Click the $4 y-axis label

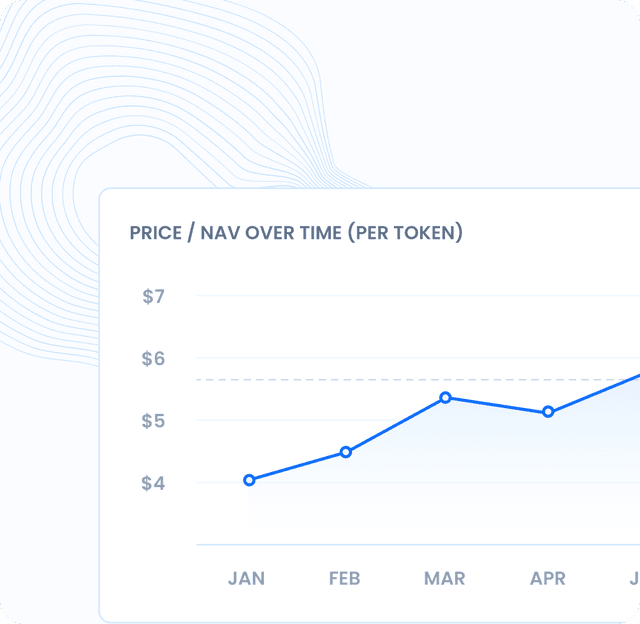(153, 483)
